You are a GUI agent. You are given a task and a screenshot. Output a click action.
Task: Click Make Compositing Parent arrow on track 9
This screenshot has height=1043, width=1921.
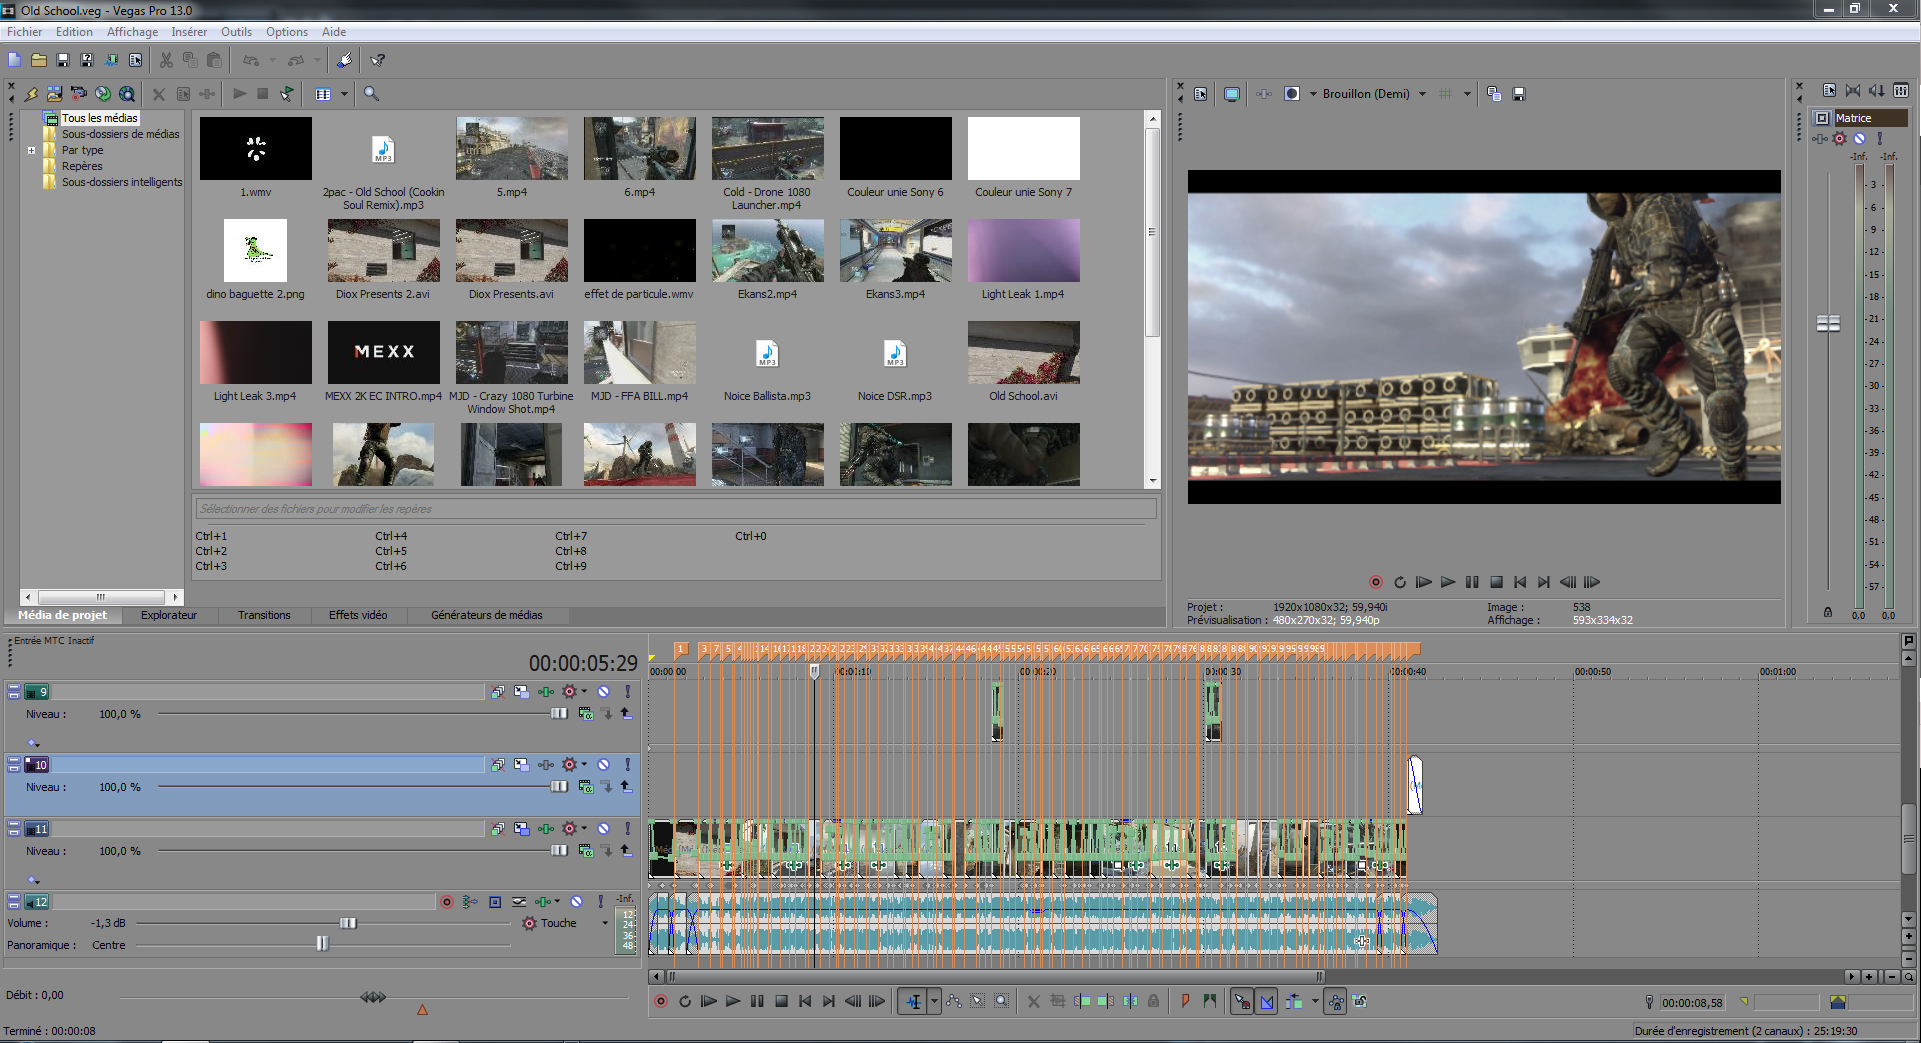626,714
